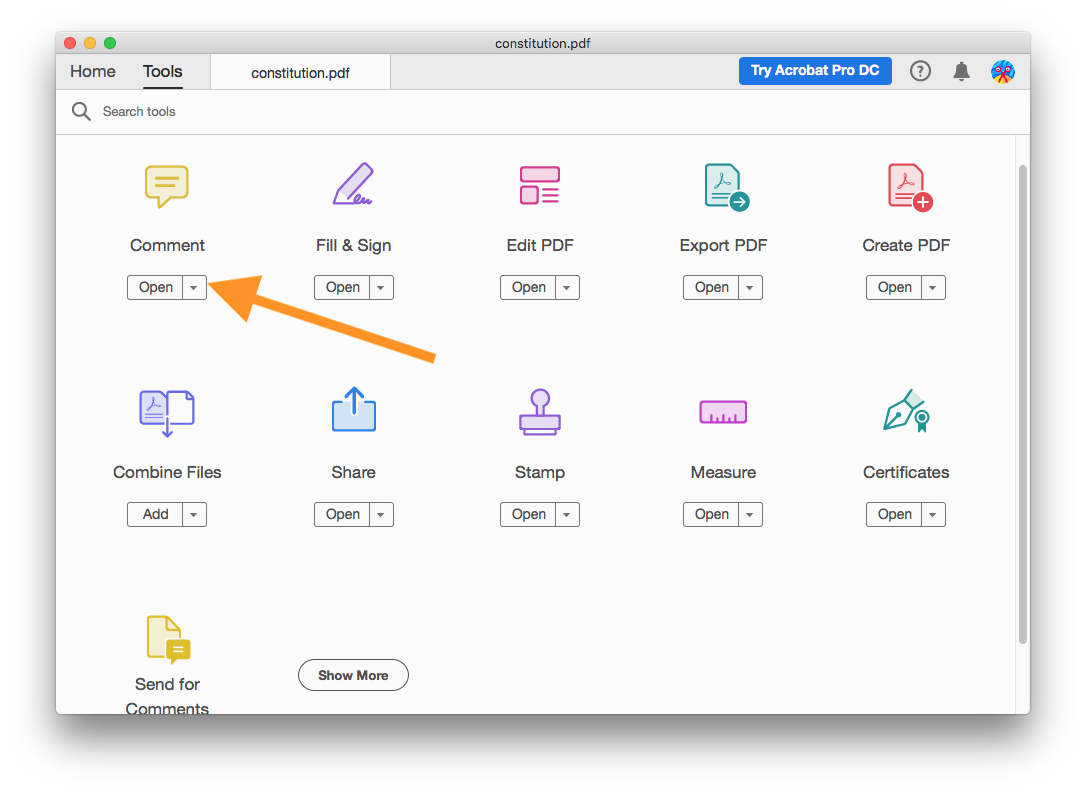
Task: Click the Stamp tool icon
Action: point(539,412)
